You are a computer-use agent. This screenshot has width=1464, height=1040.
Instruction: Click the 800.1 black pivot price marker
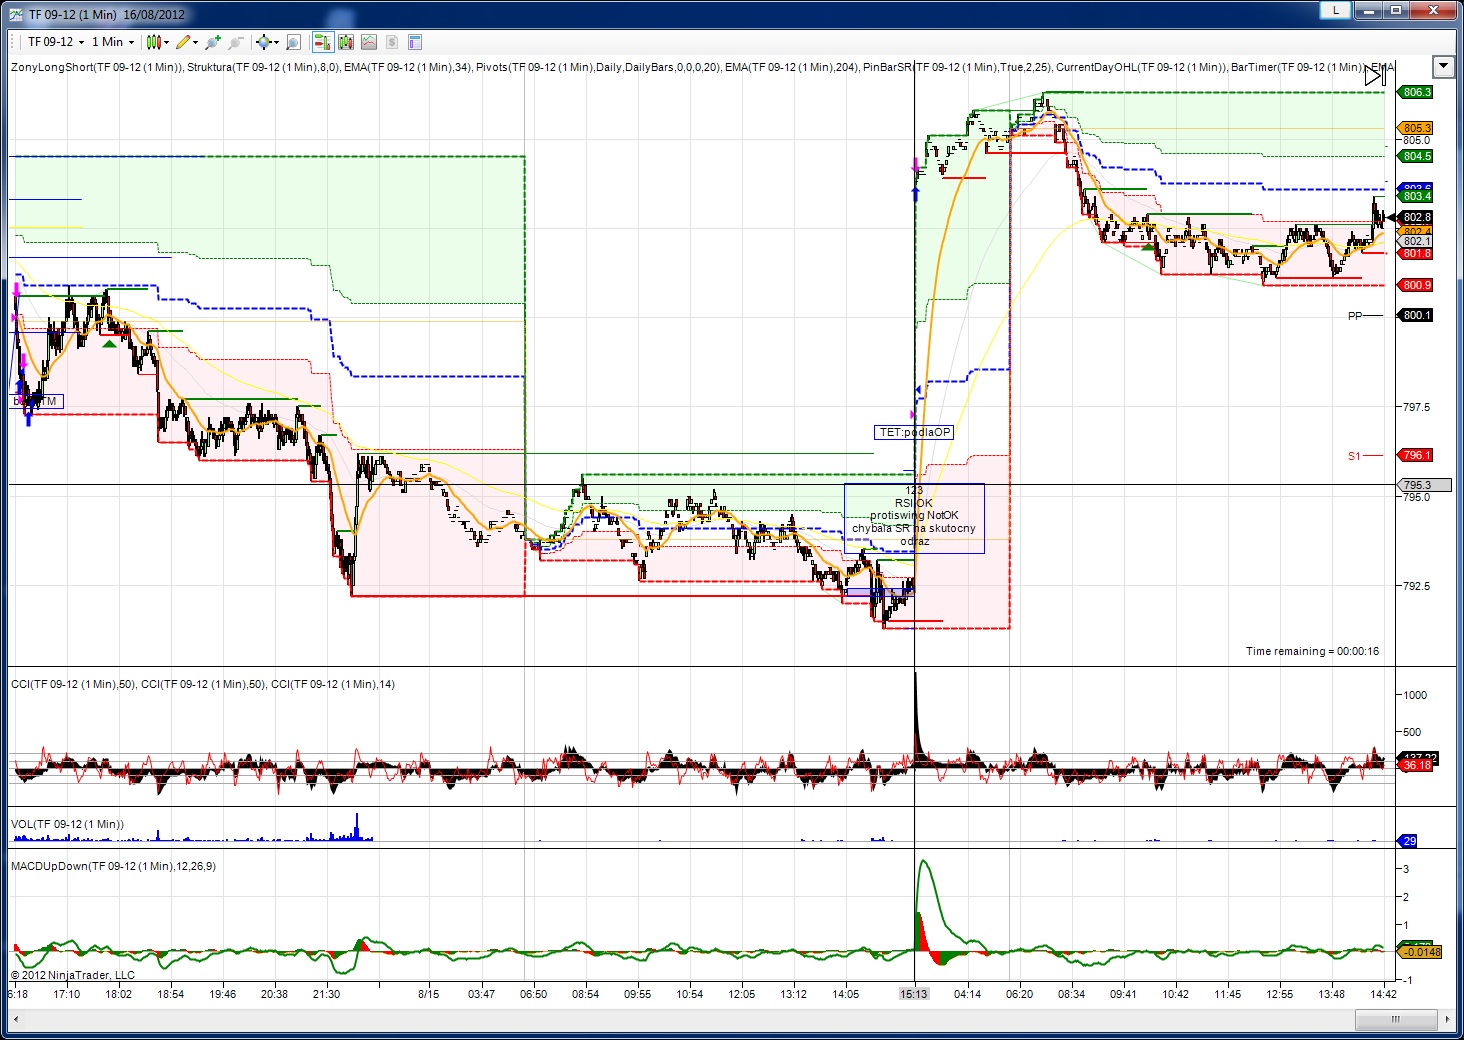point(1415,315)
